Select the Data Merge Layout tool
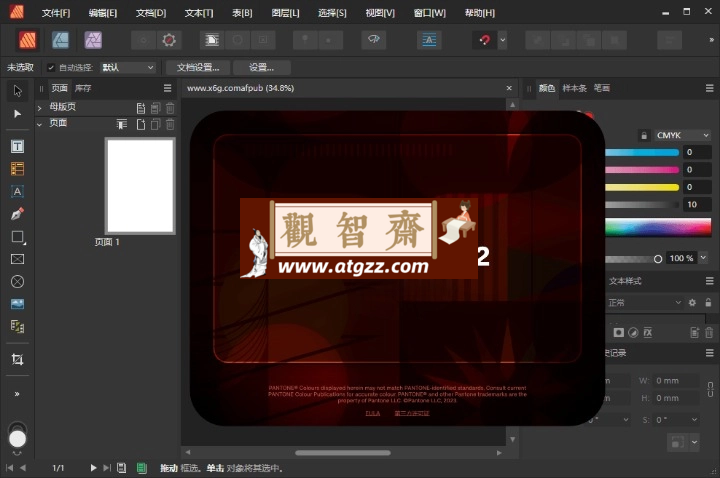 (17, 326)
